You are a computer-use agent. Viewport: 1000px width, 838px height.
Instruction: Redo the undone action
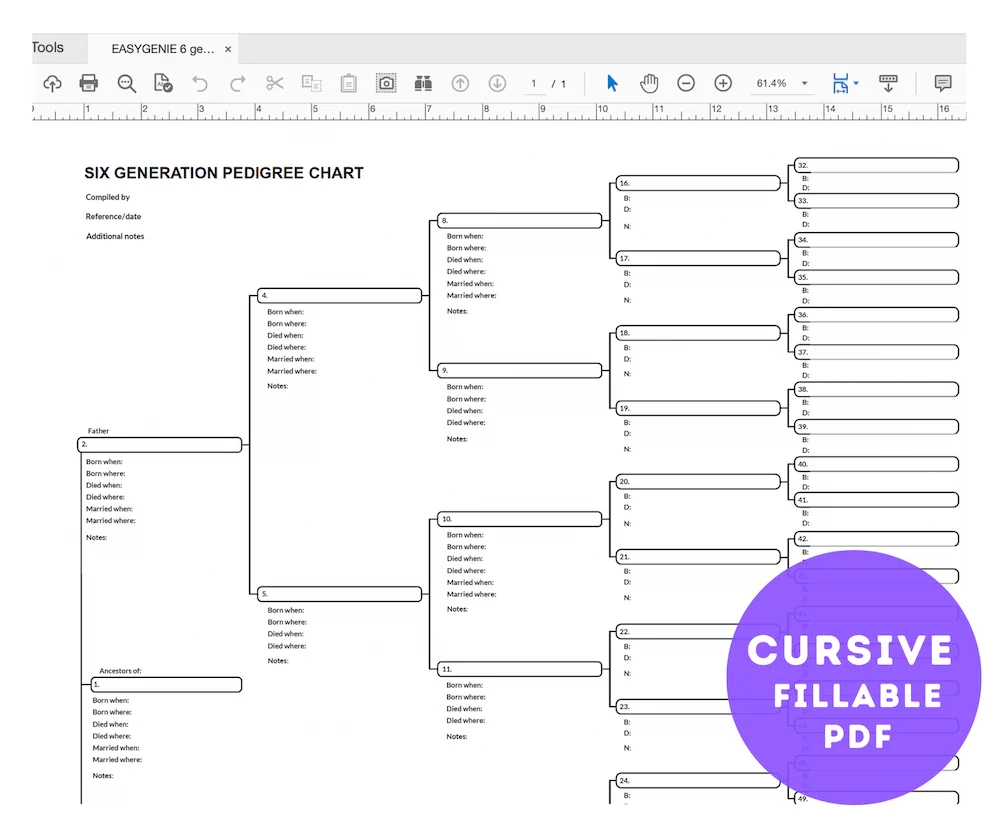pyautogui.click(x=238, y=83)
